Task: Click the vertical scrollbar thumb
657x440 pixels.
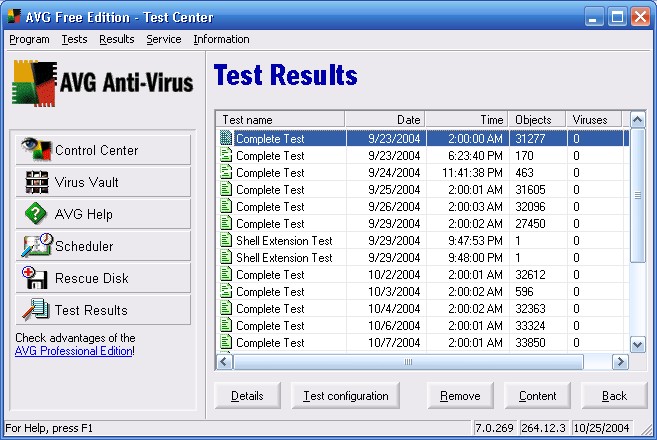Action: point(638,196)
